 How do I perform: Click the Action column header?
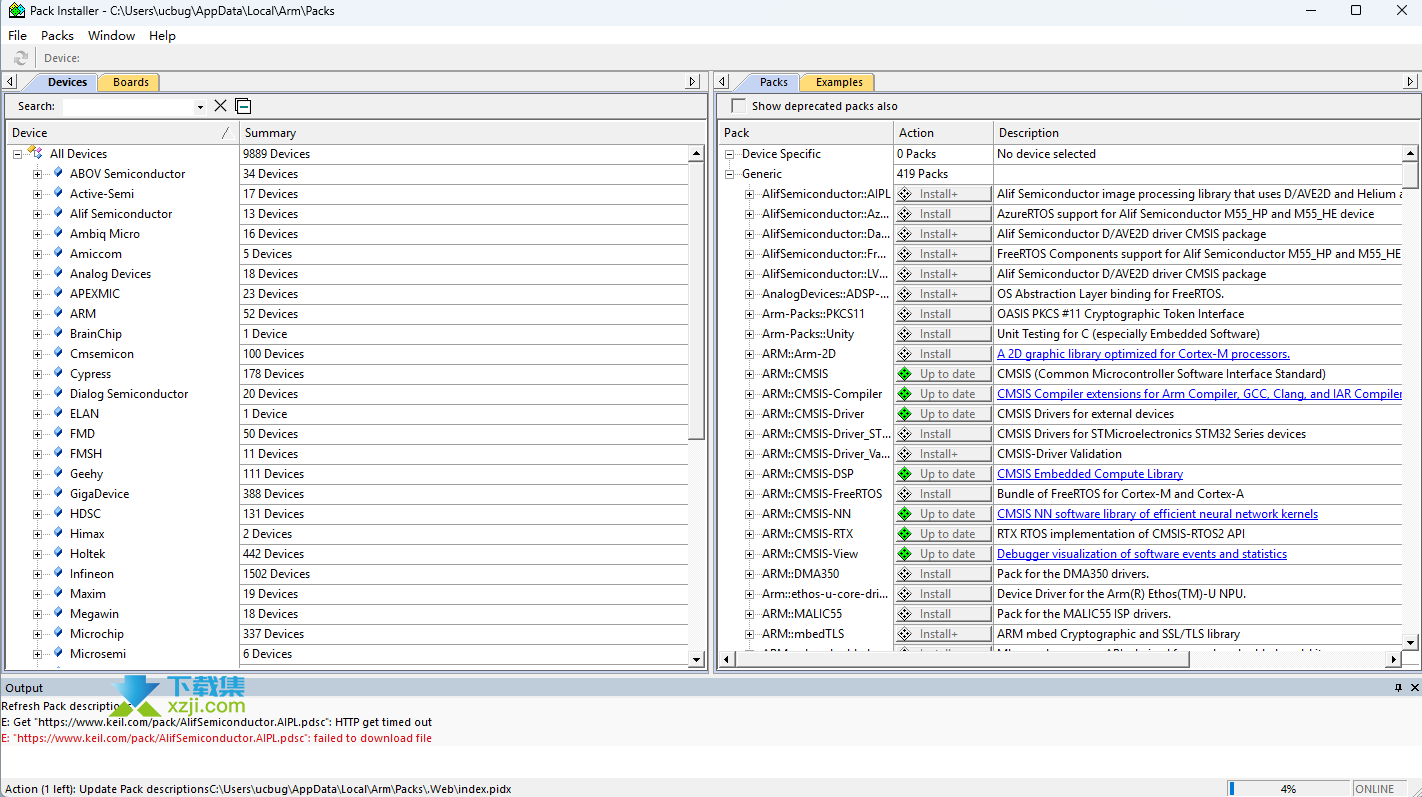click(x=944, y=133)
